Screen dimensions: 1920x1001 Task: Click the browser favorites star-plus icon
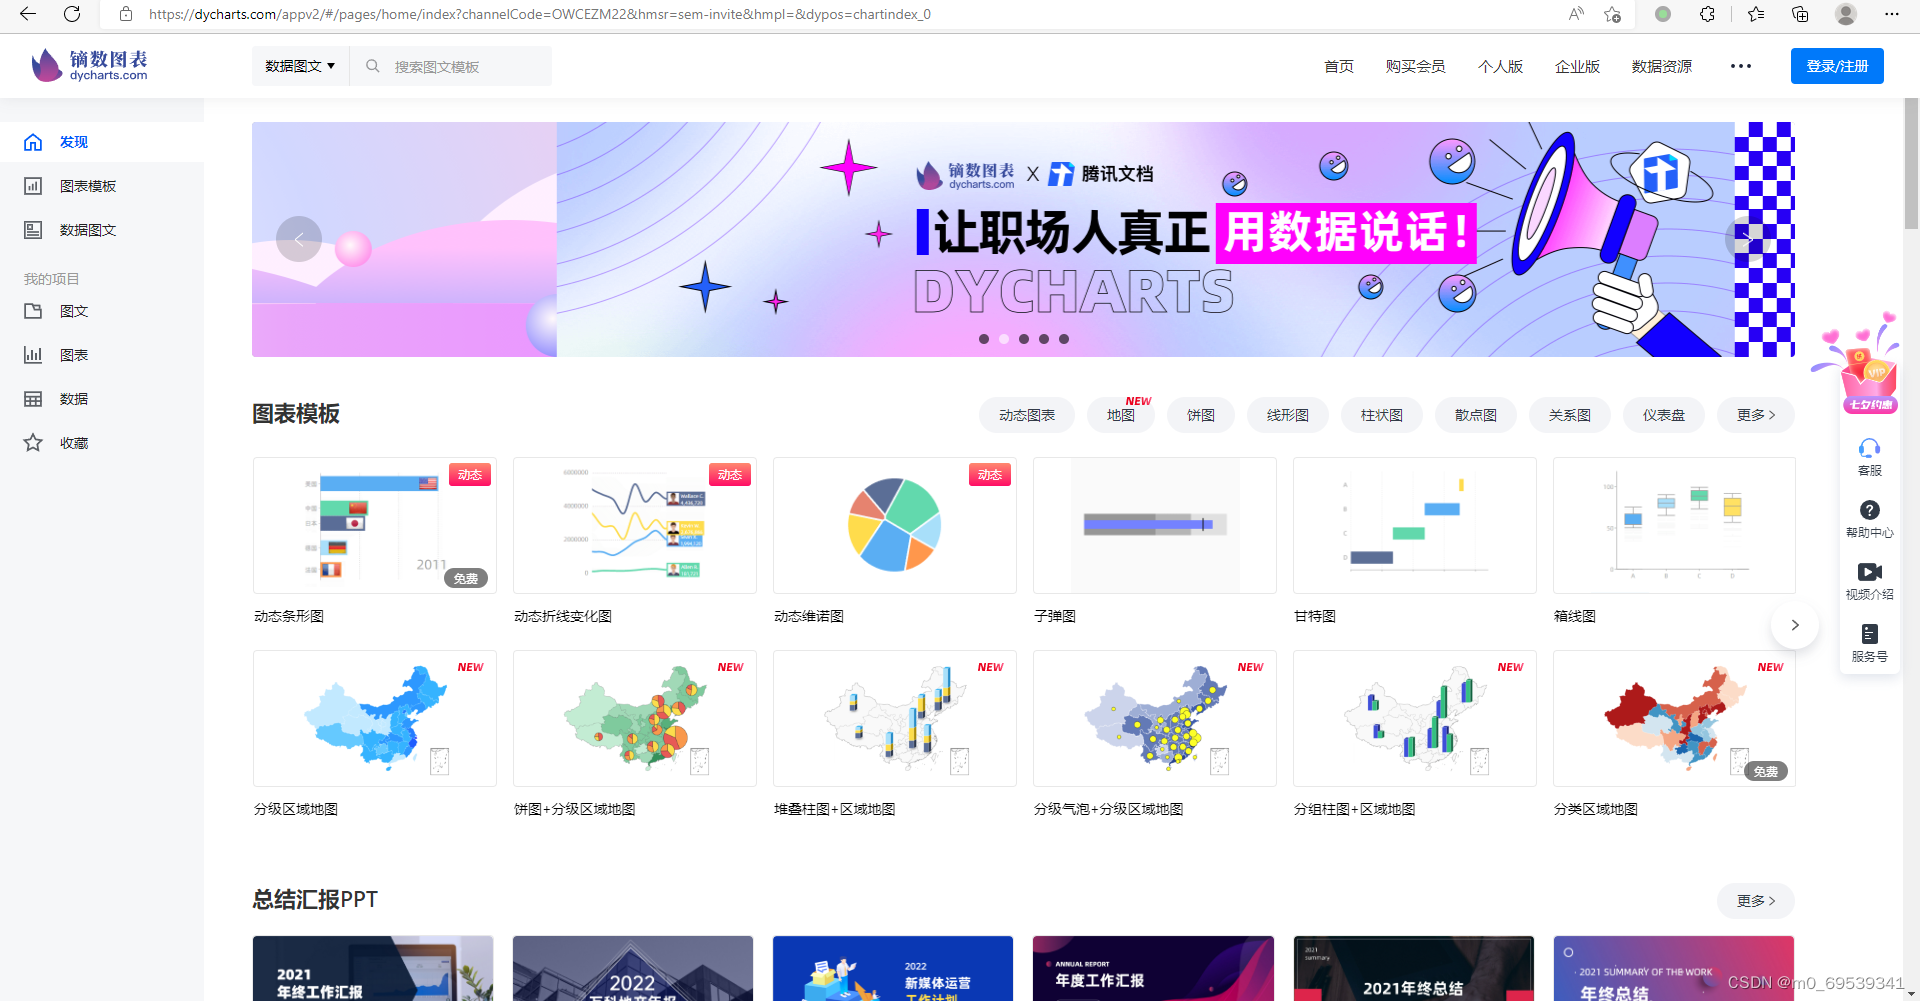pos(1612,14)
